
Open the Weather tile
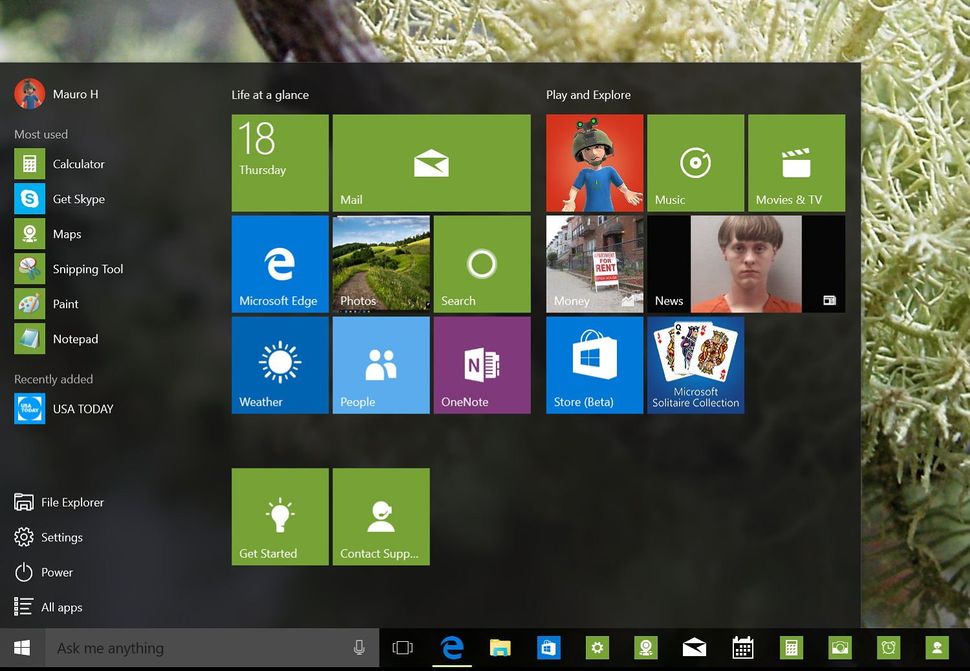click(x=279, y=364)
